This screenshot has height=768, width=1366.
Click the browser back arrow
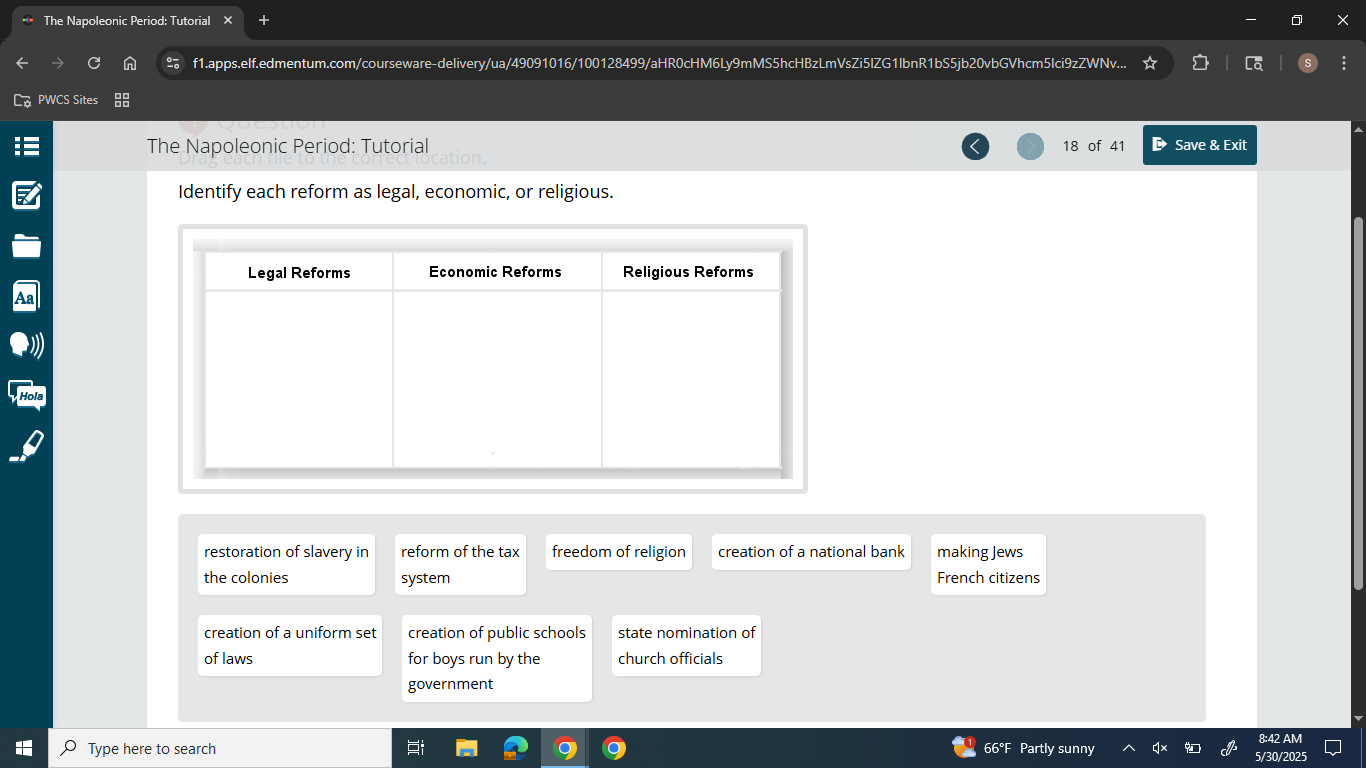tap(22, 63)
